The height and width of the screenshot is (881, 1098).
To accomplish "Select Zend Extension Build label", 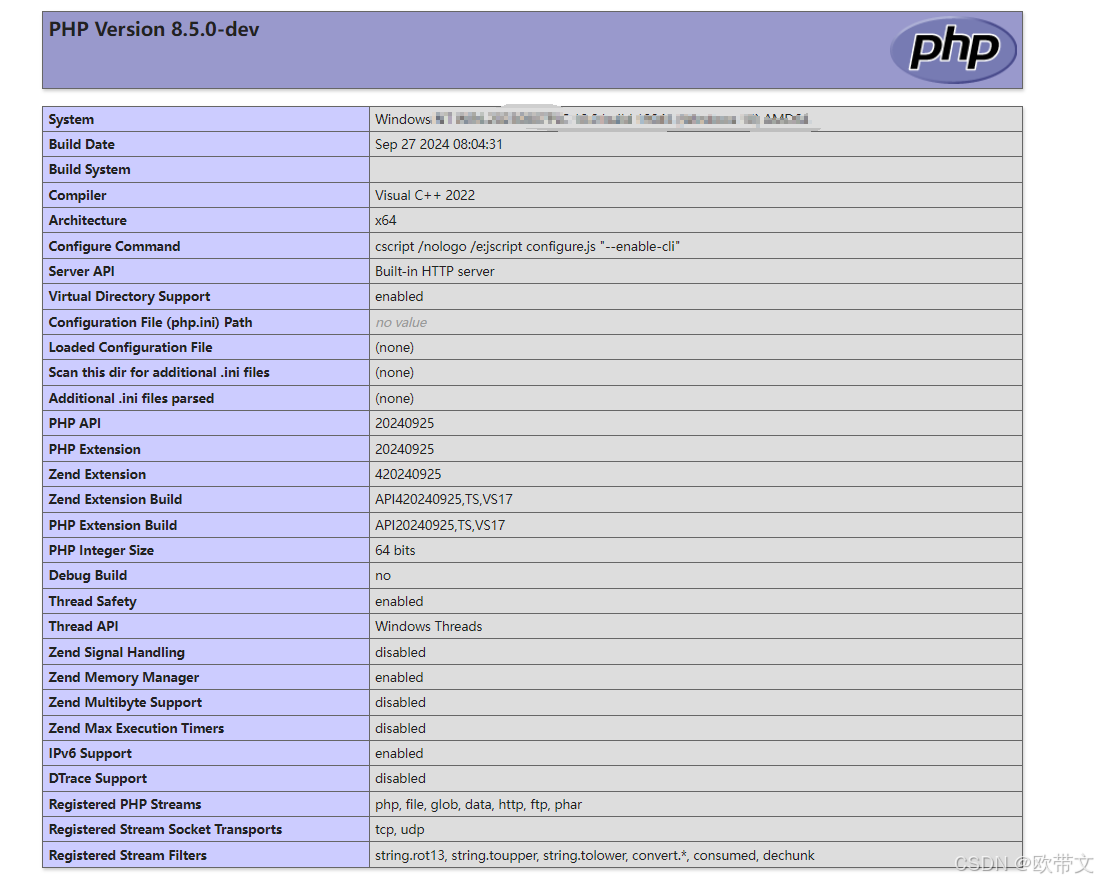I will coord(116,499).
